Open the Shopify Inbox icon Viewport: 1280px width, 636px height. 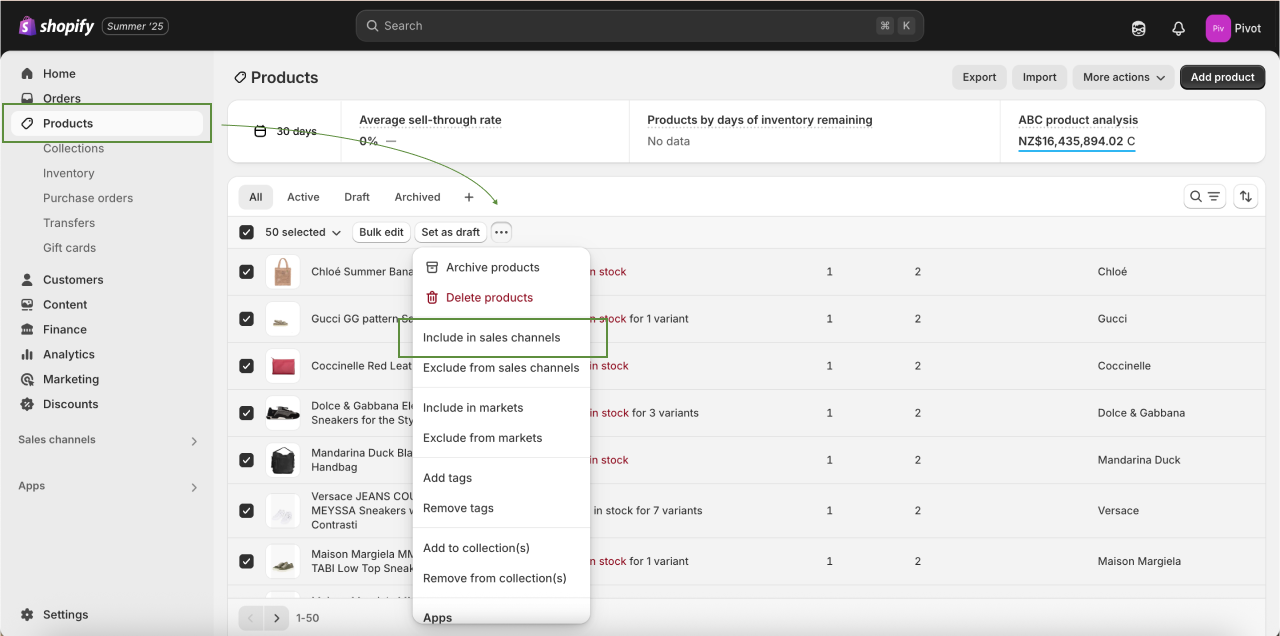(1138, 28)
